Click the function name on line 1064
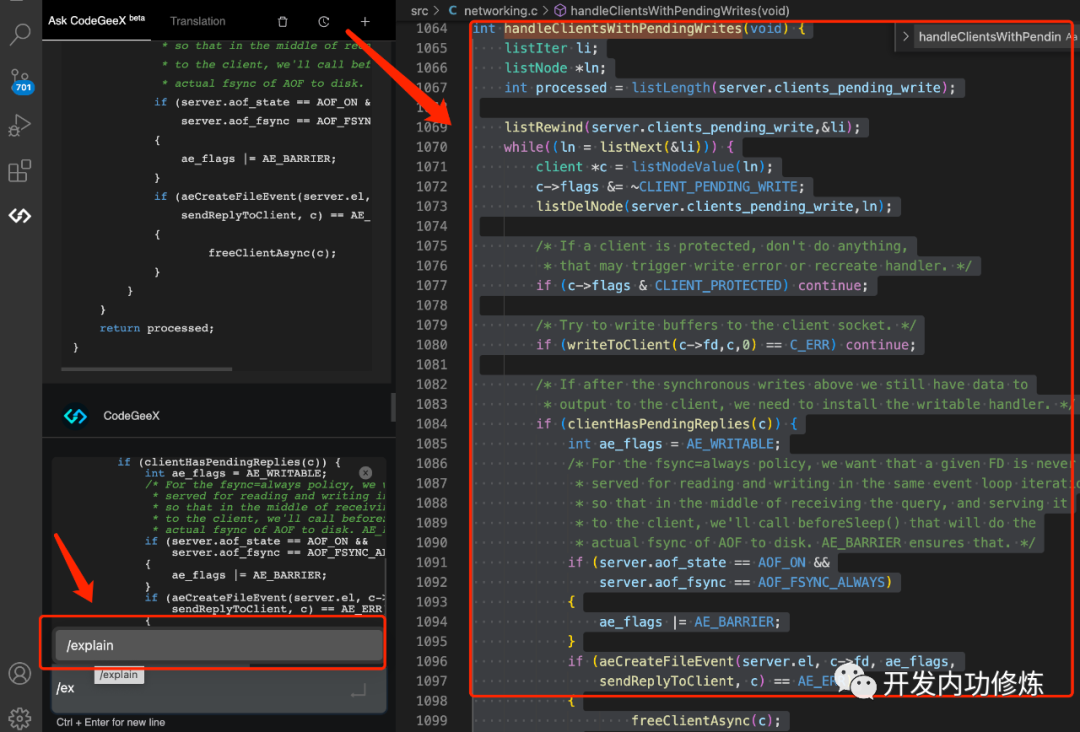The width and height of the screenshot is (1080, 732). tap(623, 28)
